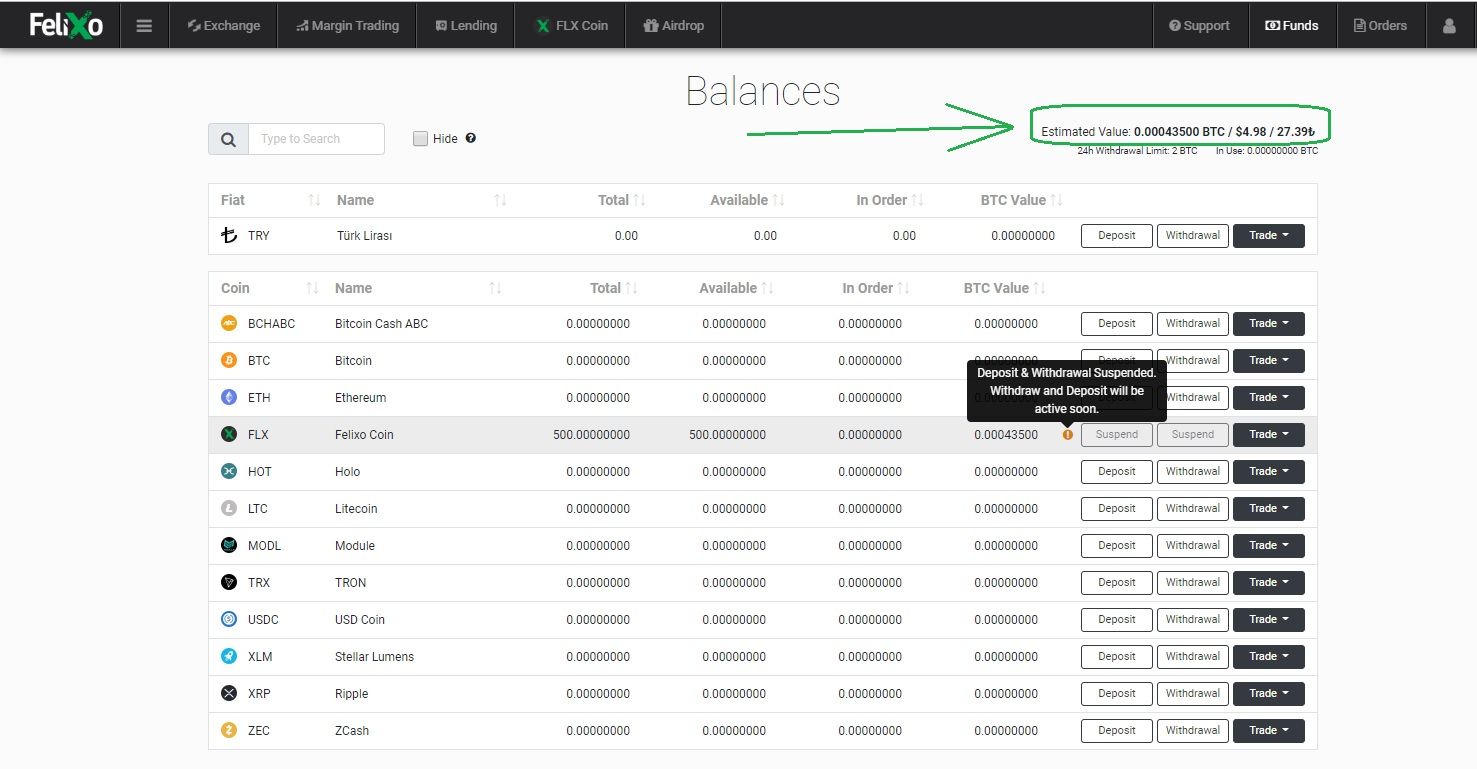
Task: Sort Fiat column using its arrows
Action: (314, 201)
